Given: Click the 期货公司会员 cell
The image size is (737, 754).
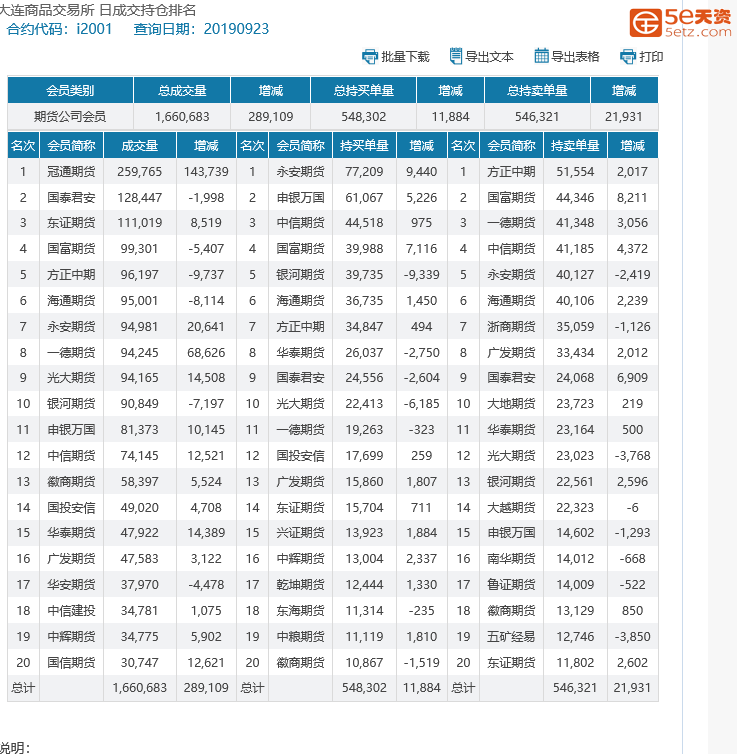Looking at the screenshot, I should pos(70,116).
